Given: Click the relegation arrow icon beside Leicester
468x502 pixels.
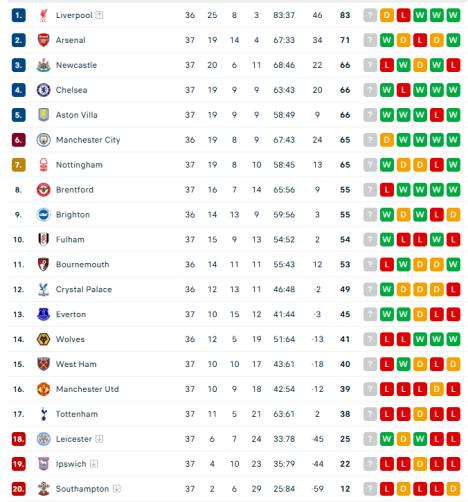Looking at the screenshot, I should [99, 439].
